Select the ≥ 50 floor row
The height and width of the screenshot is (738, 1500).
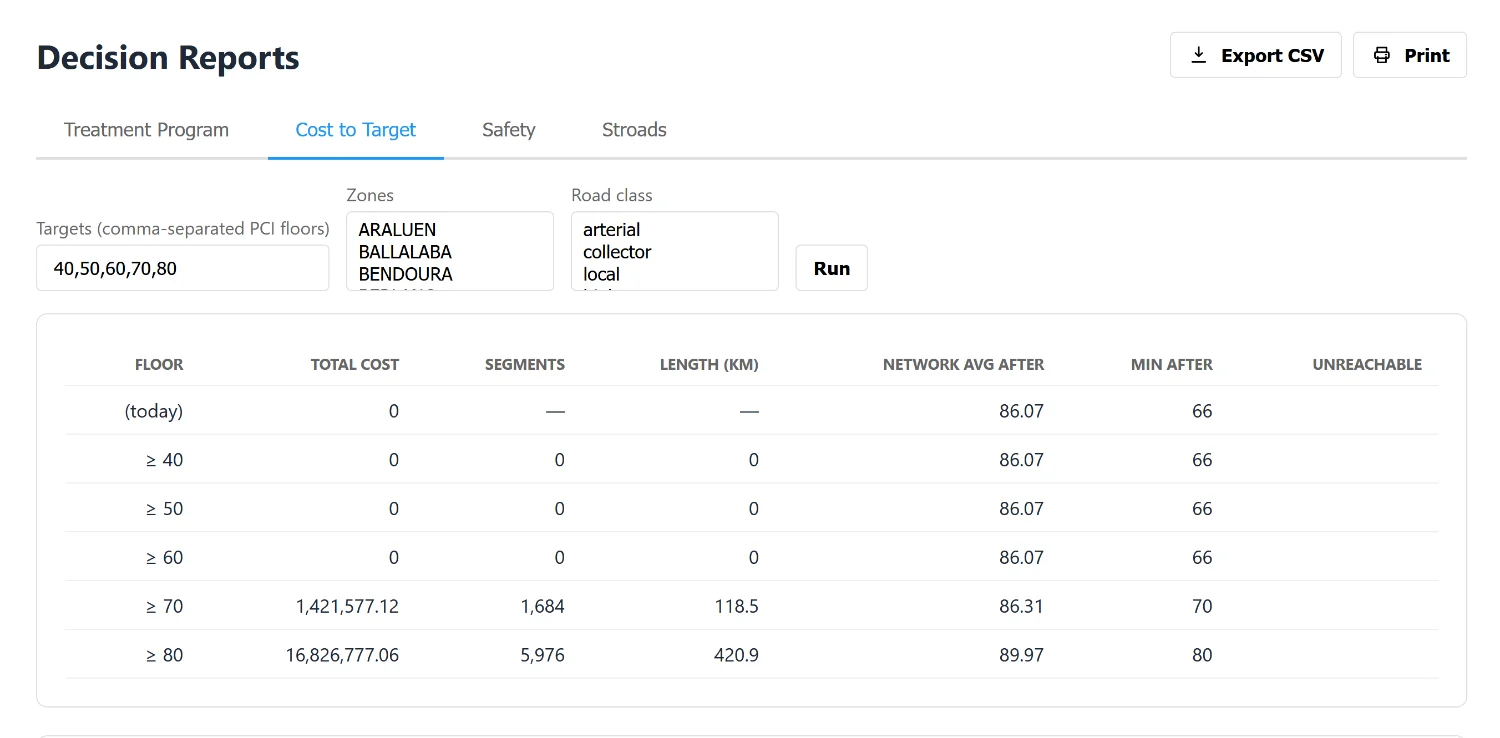752,509
